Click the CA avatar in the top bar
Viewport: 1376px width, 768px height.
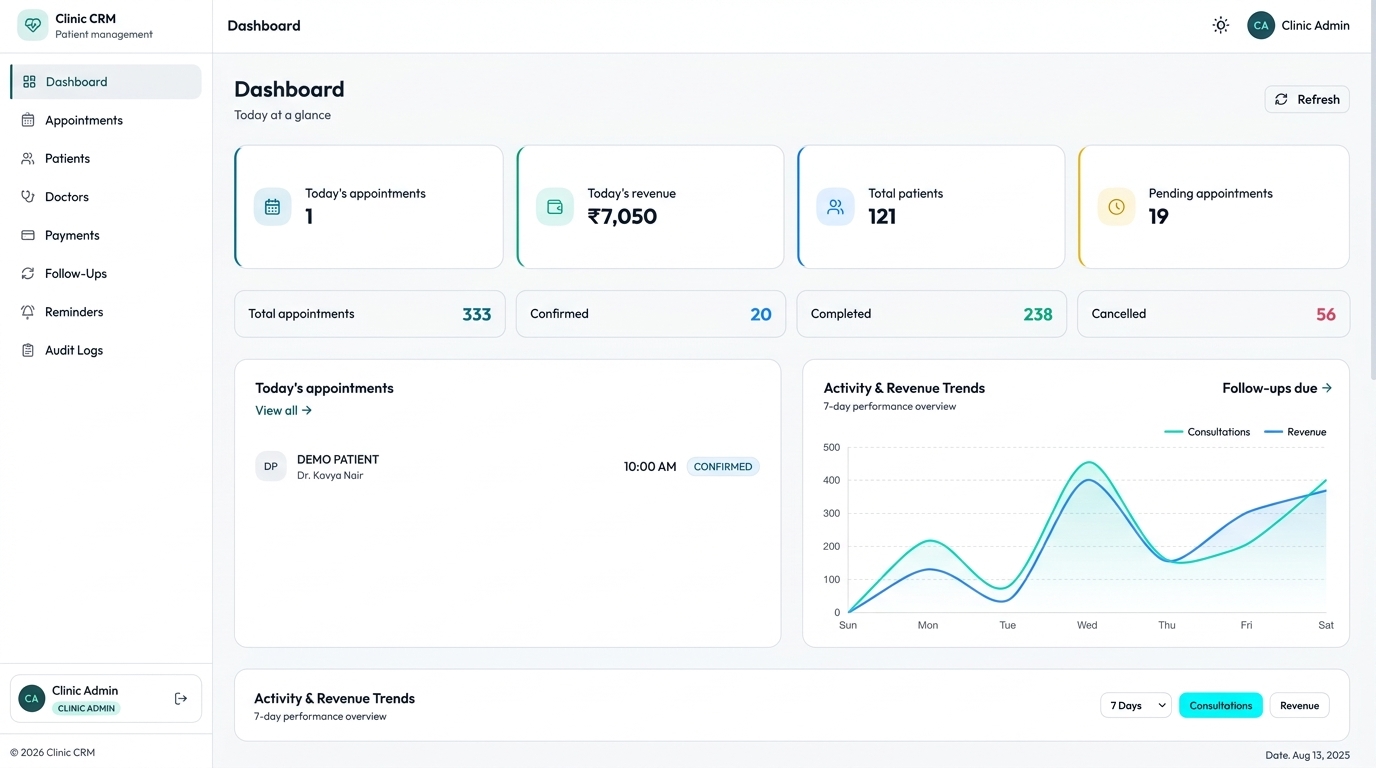point(1261,26)
